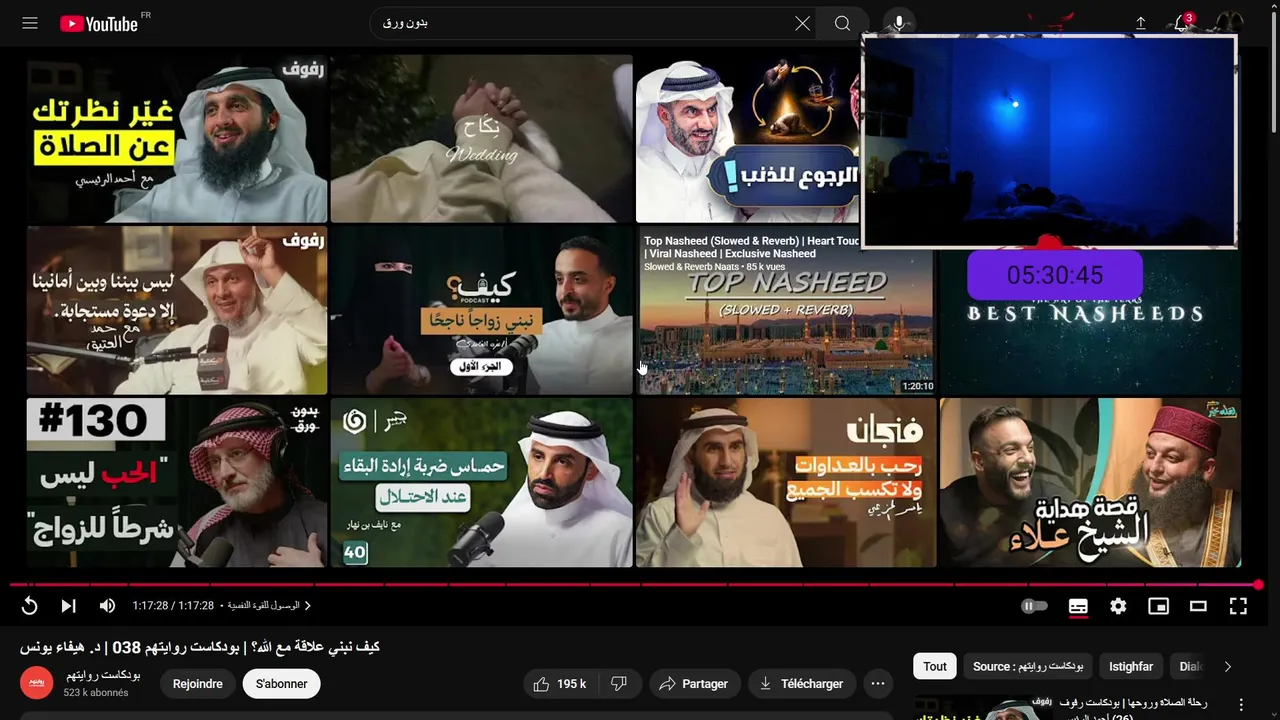
Task: Open suggested video ليس بيننا وبين أمانينا
Action: (177, 311)
